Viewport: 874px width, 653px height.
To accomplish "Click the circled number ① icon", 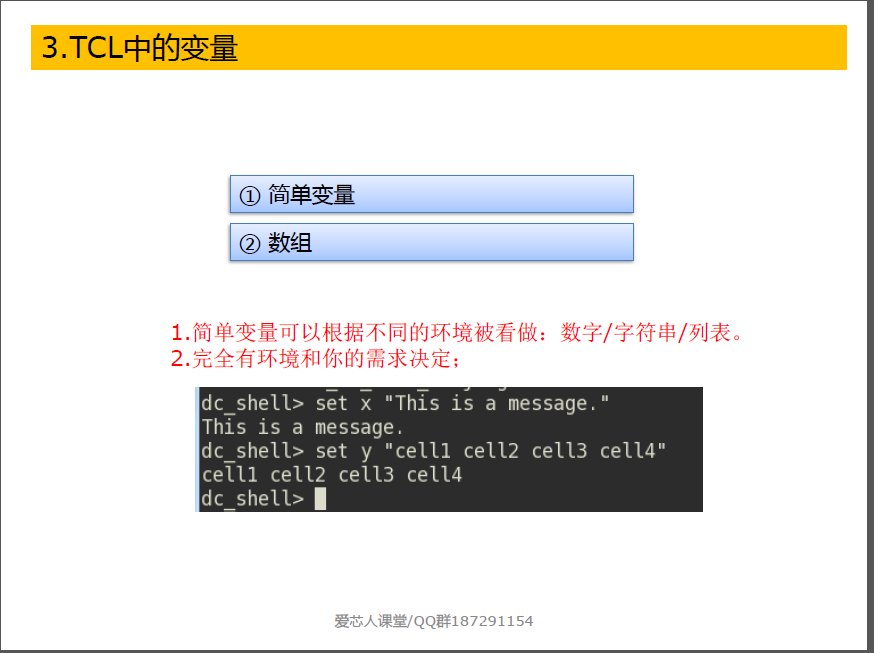I will pyautogui.click(x=250, y=196).
